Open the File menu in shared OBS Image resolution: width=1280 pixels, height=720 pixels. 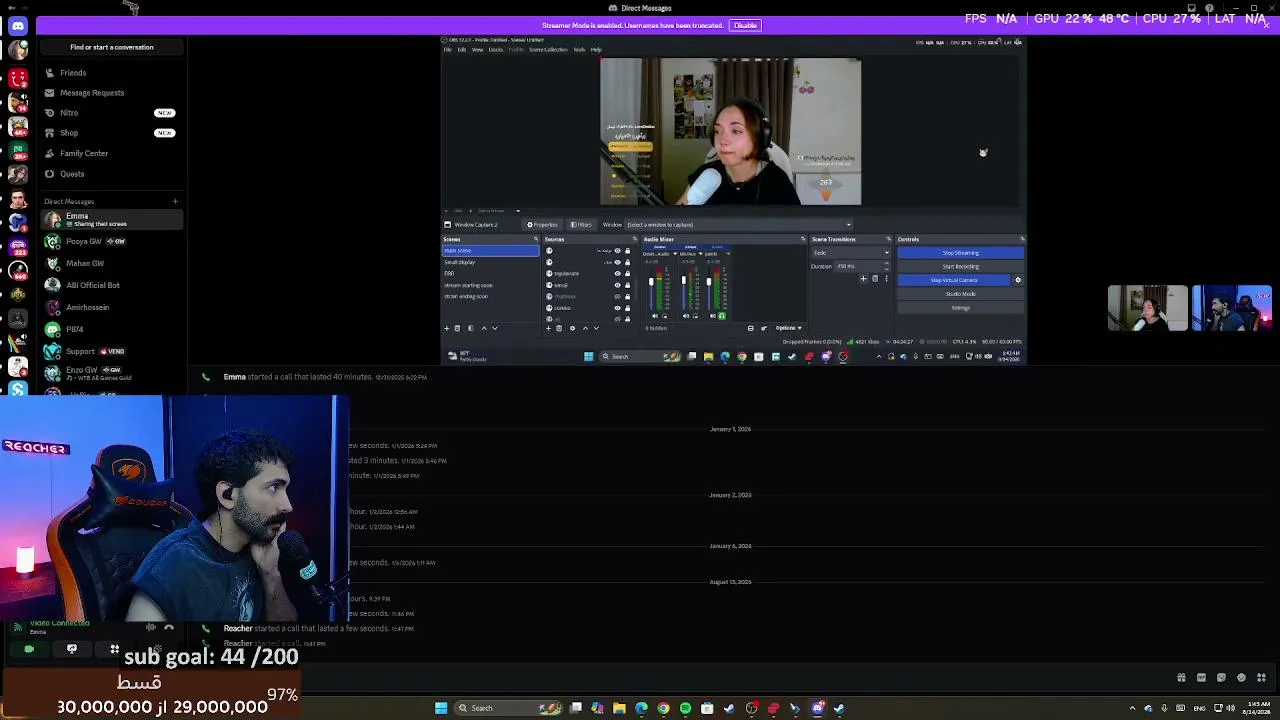(x=448, y=50)
